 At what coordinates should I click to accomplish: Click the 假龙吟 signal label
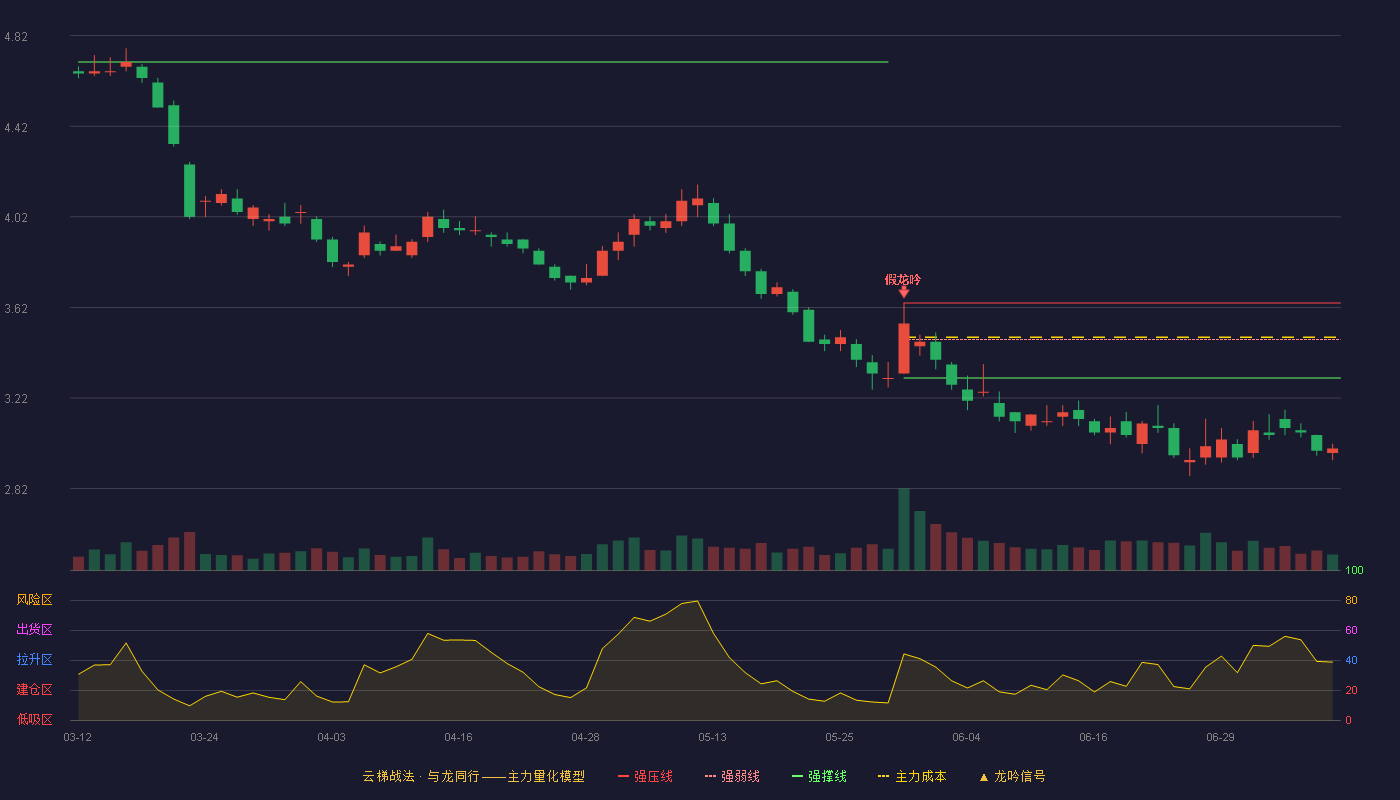[903, 280]
